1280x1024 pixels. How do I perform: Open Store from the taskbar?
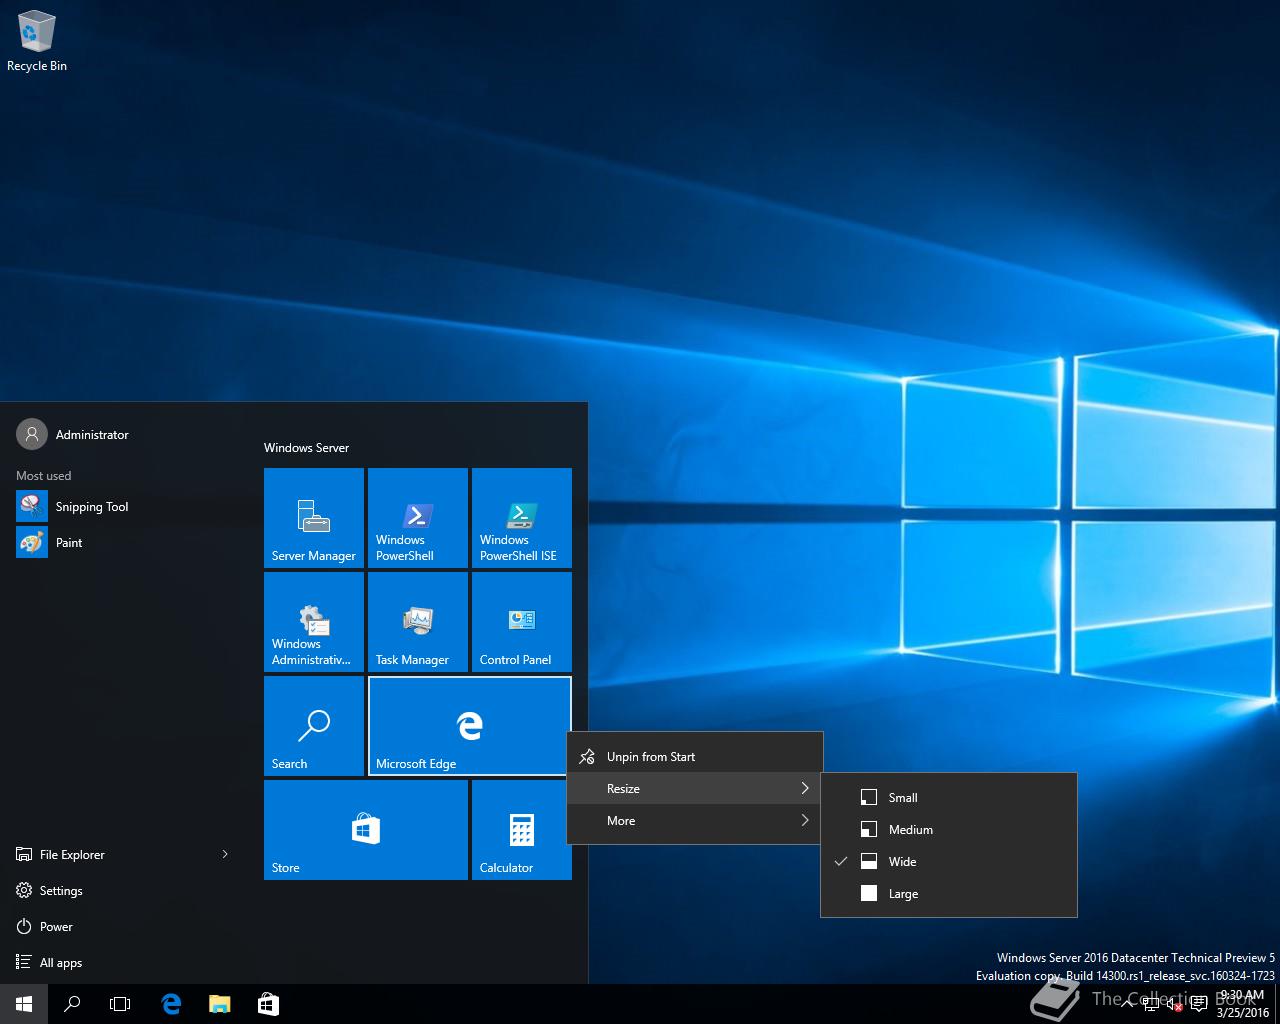click(x=268, y=1004)
